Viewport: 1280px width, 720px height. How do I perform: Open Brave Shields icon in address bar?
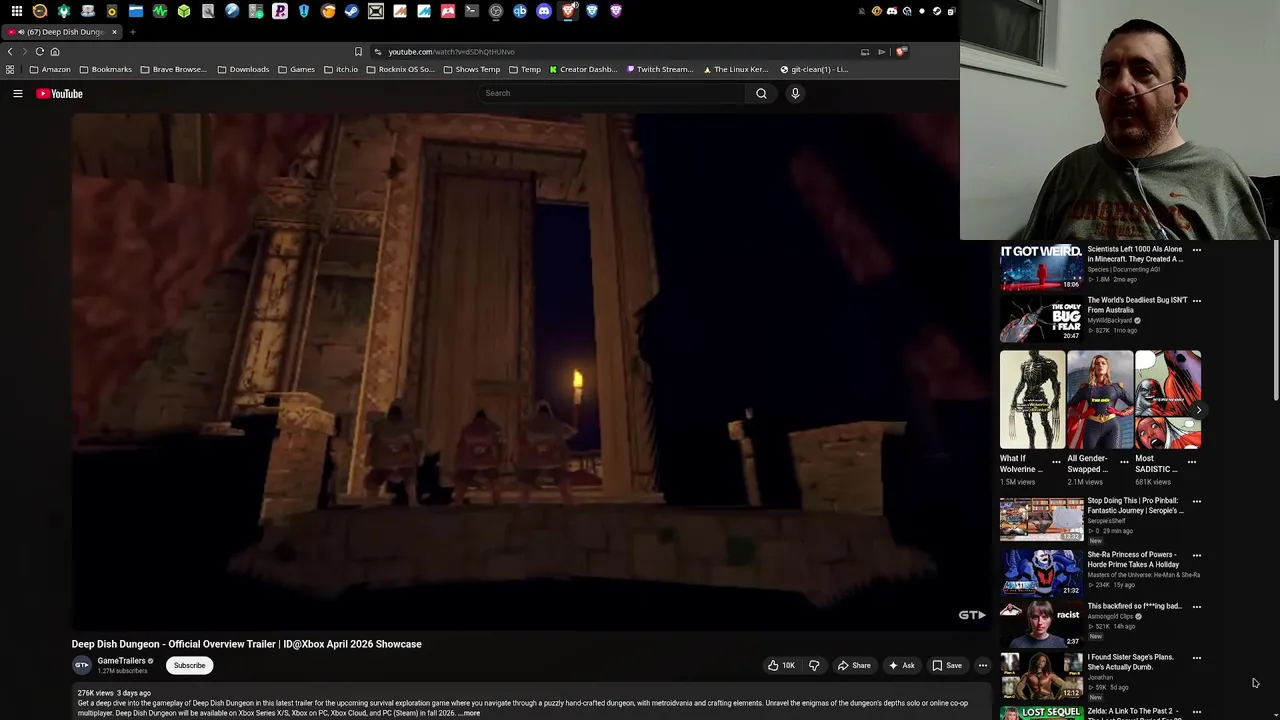(901, 51)
